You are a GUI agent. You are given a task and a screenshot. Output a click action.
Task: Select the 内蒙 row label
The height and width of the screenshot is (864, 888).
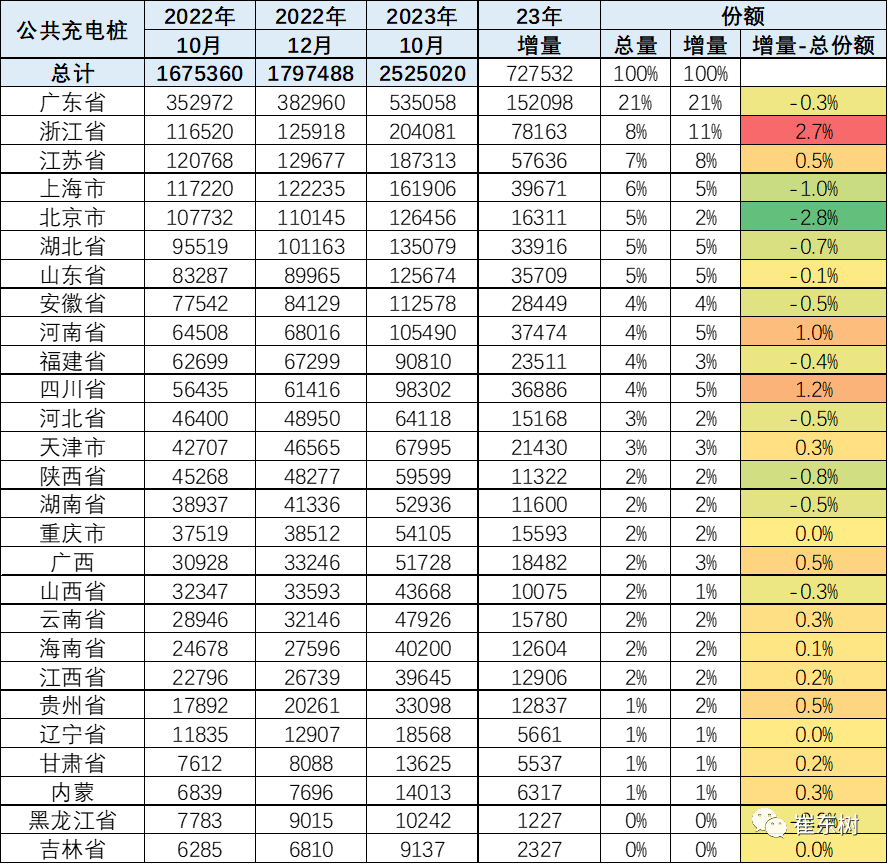tap(72, 792)
